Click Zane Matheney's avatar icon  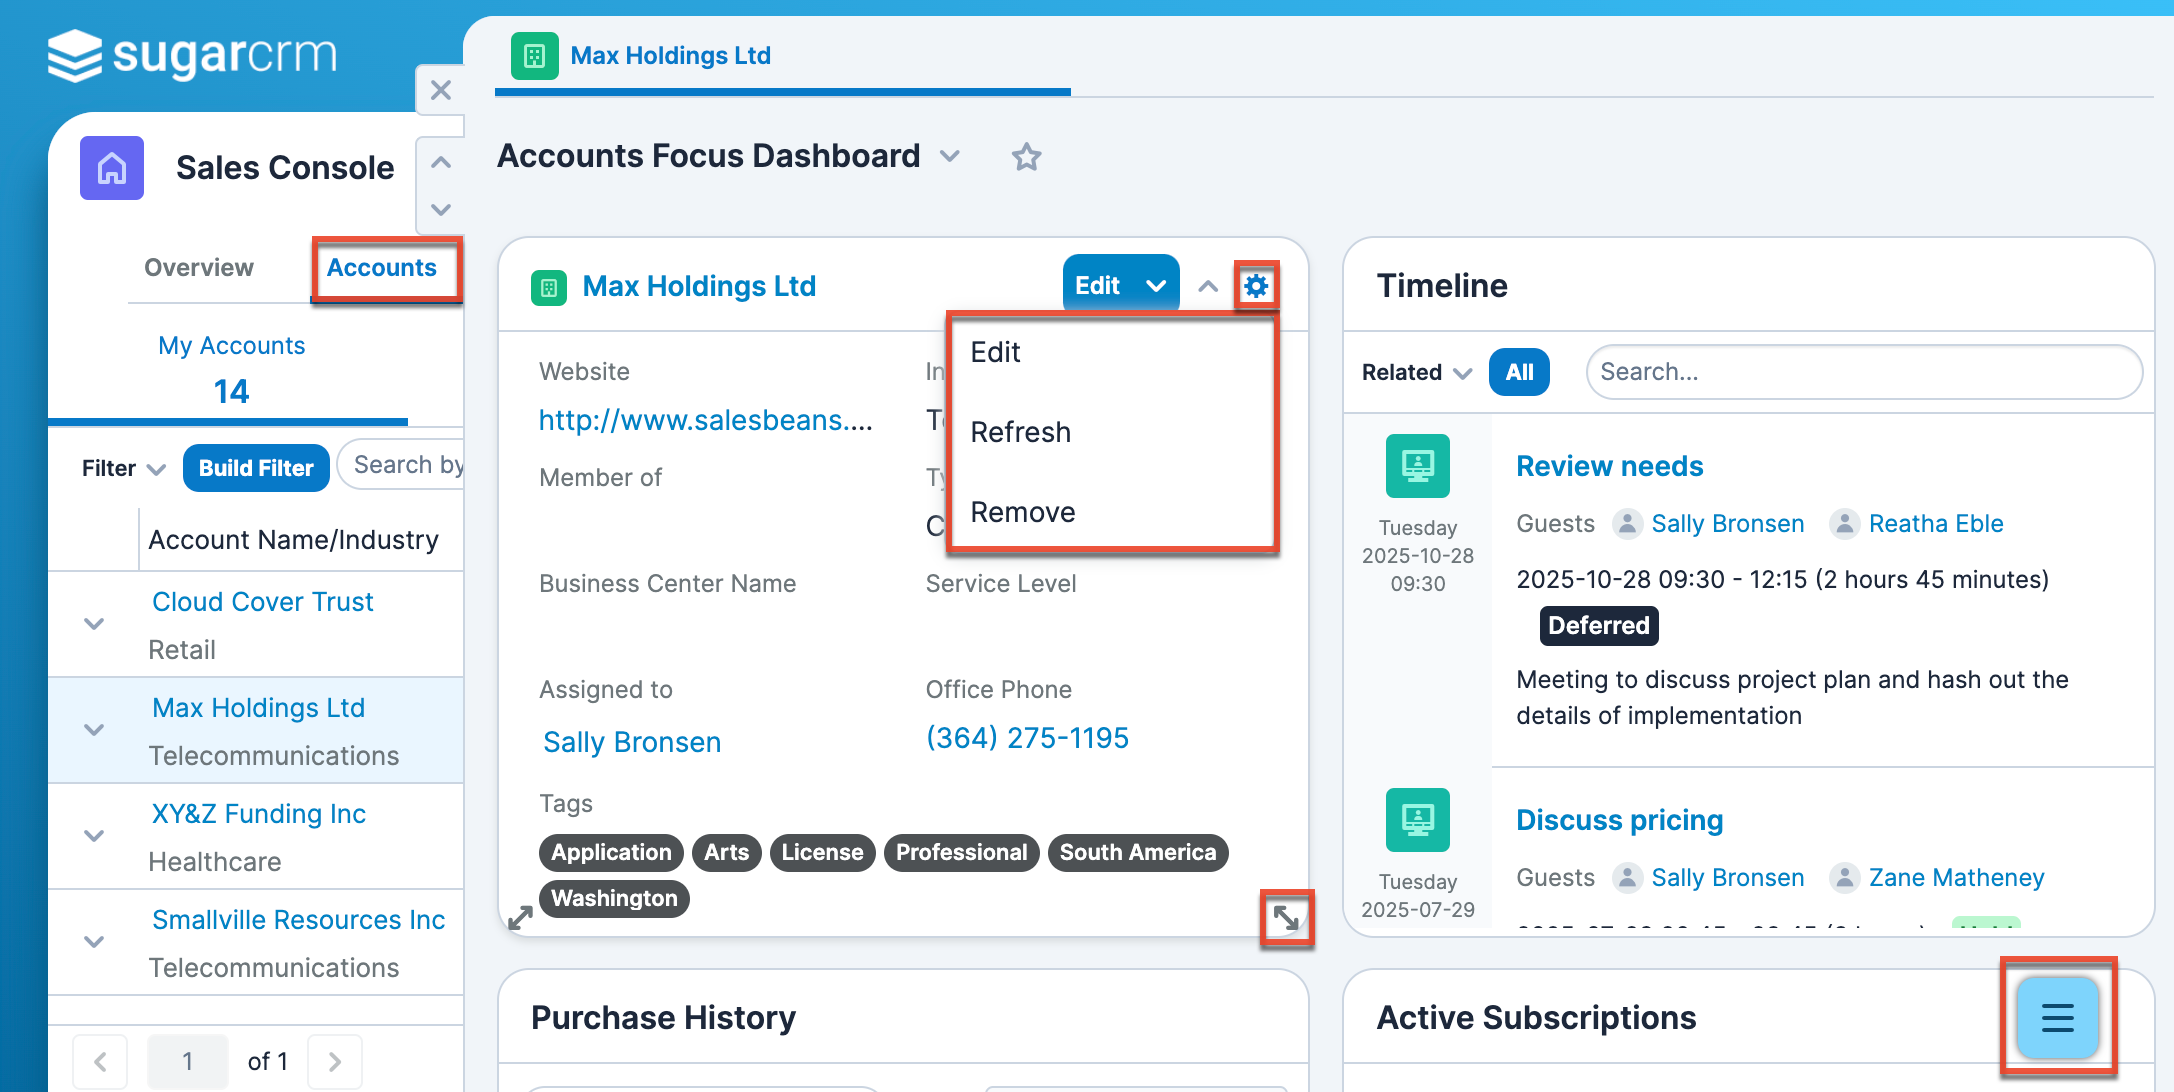tap(1845, 877)
